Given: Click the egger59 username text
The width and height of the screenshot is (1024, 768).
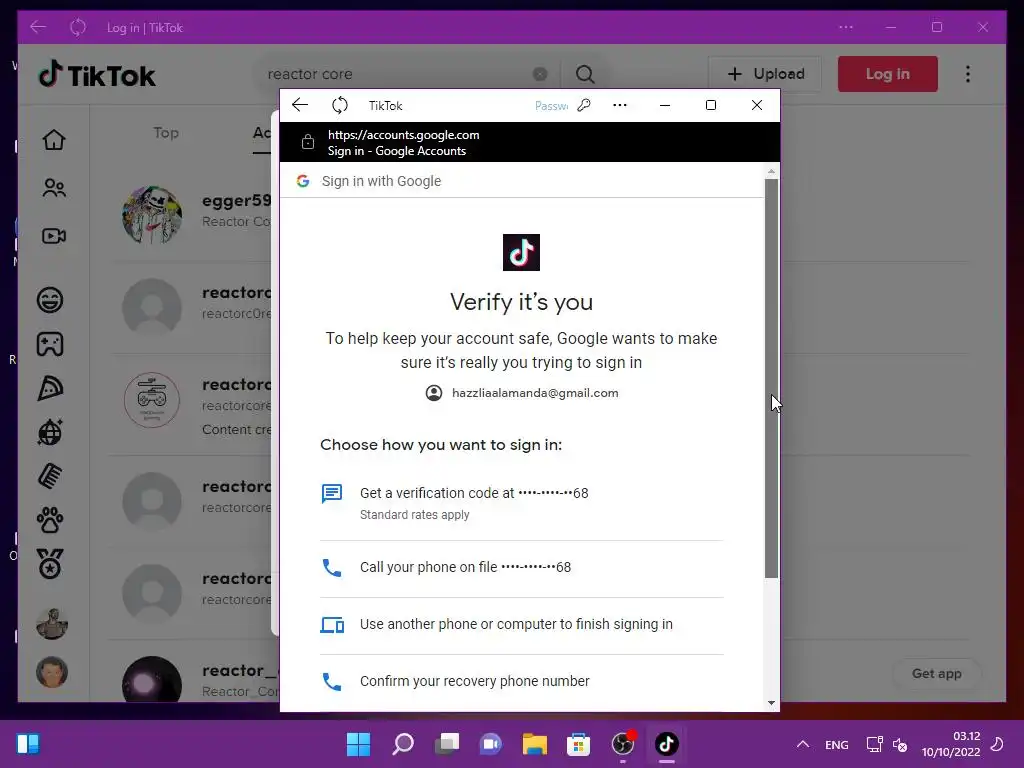Looking at the screenshot, I should [x=236, y=200].
